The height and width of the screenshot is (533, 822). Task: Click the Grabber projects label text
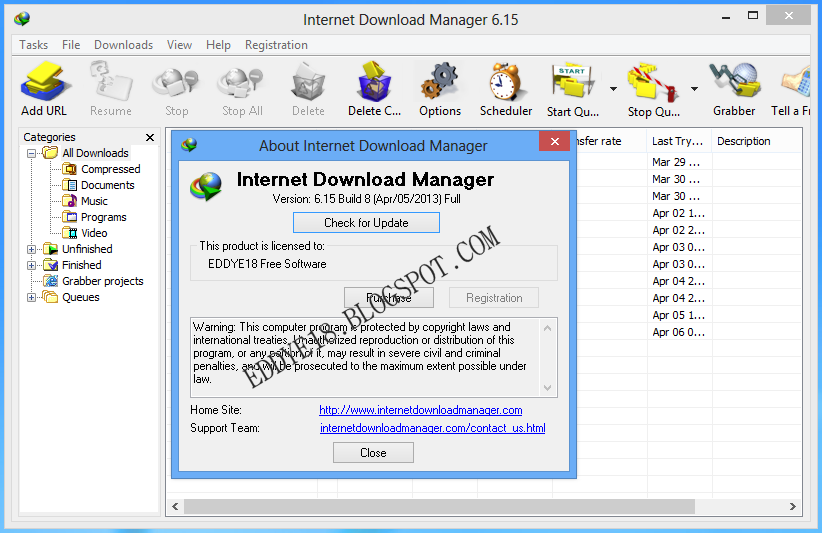103,281
